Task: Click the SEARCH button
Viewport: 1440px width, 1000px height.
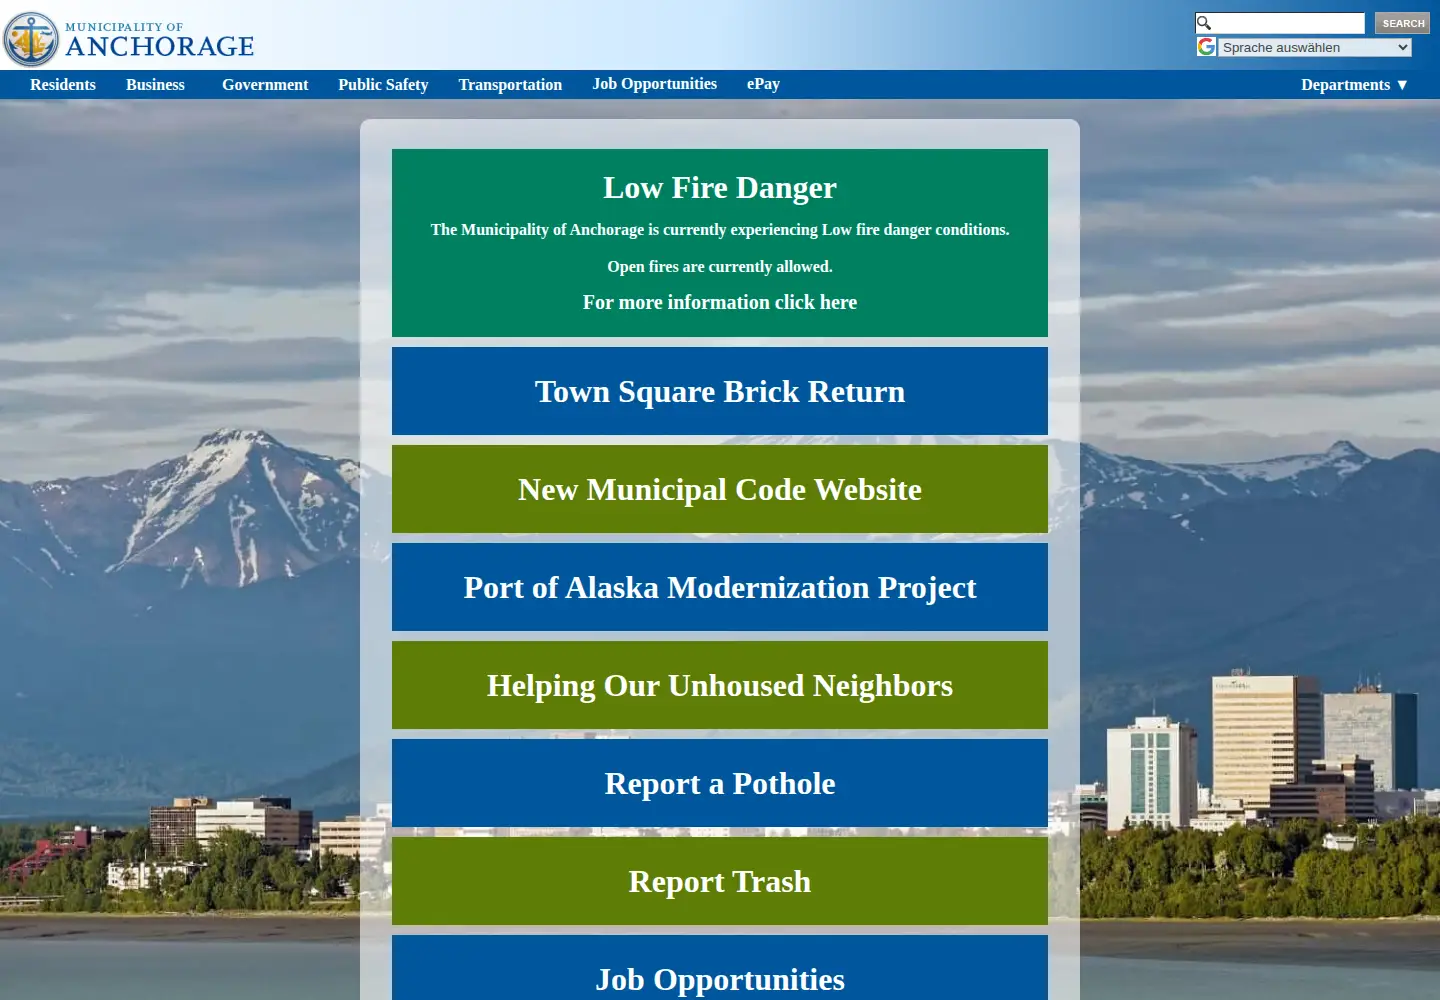Action: coord(1403,23)
